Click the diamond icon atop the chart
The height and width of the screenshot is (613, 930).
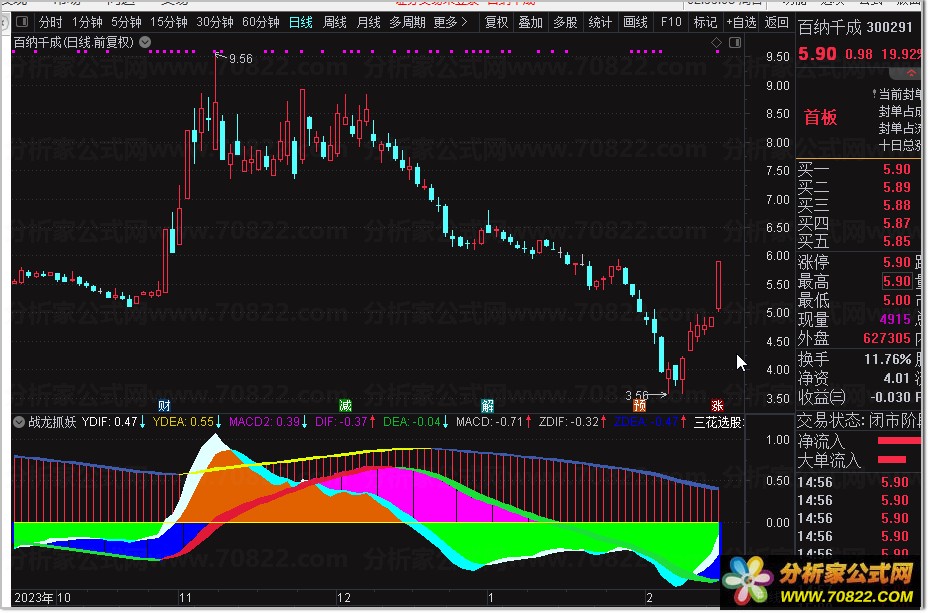[716, 42]
